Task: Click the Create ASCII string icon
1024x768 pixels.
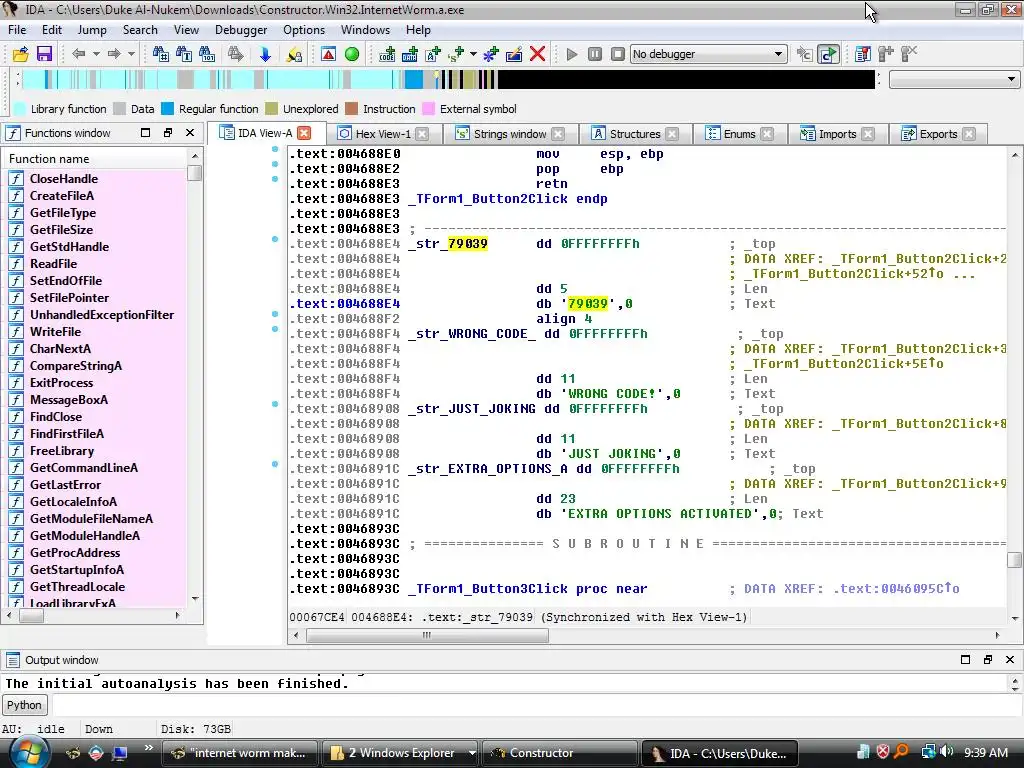Action: pos(433,54)
